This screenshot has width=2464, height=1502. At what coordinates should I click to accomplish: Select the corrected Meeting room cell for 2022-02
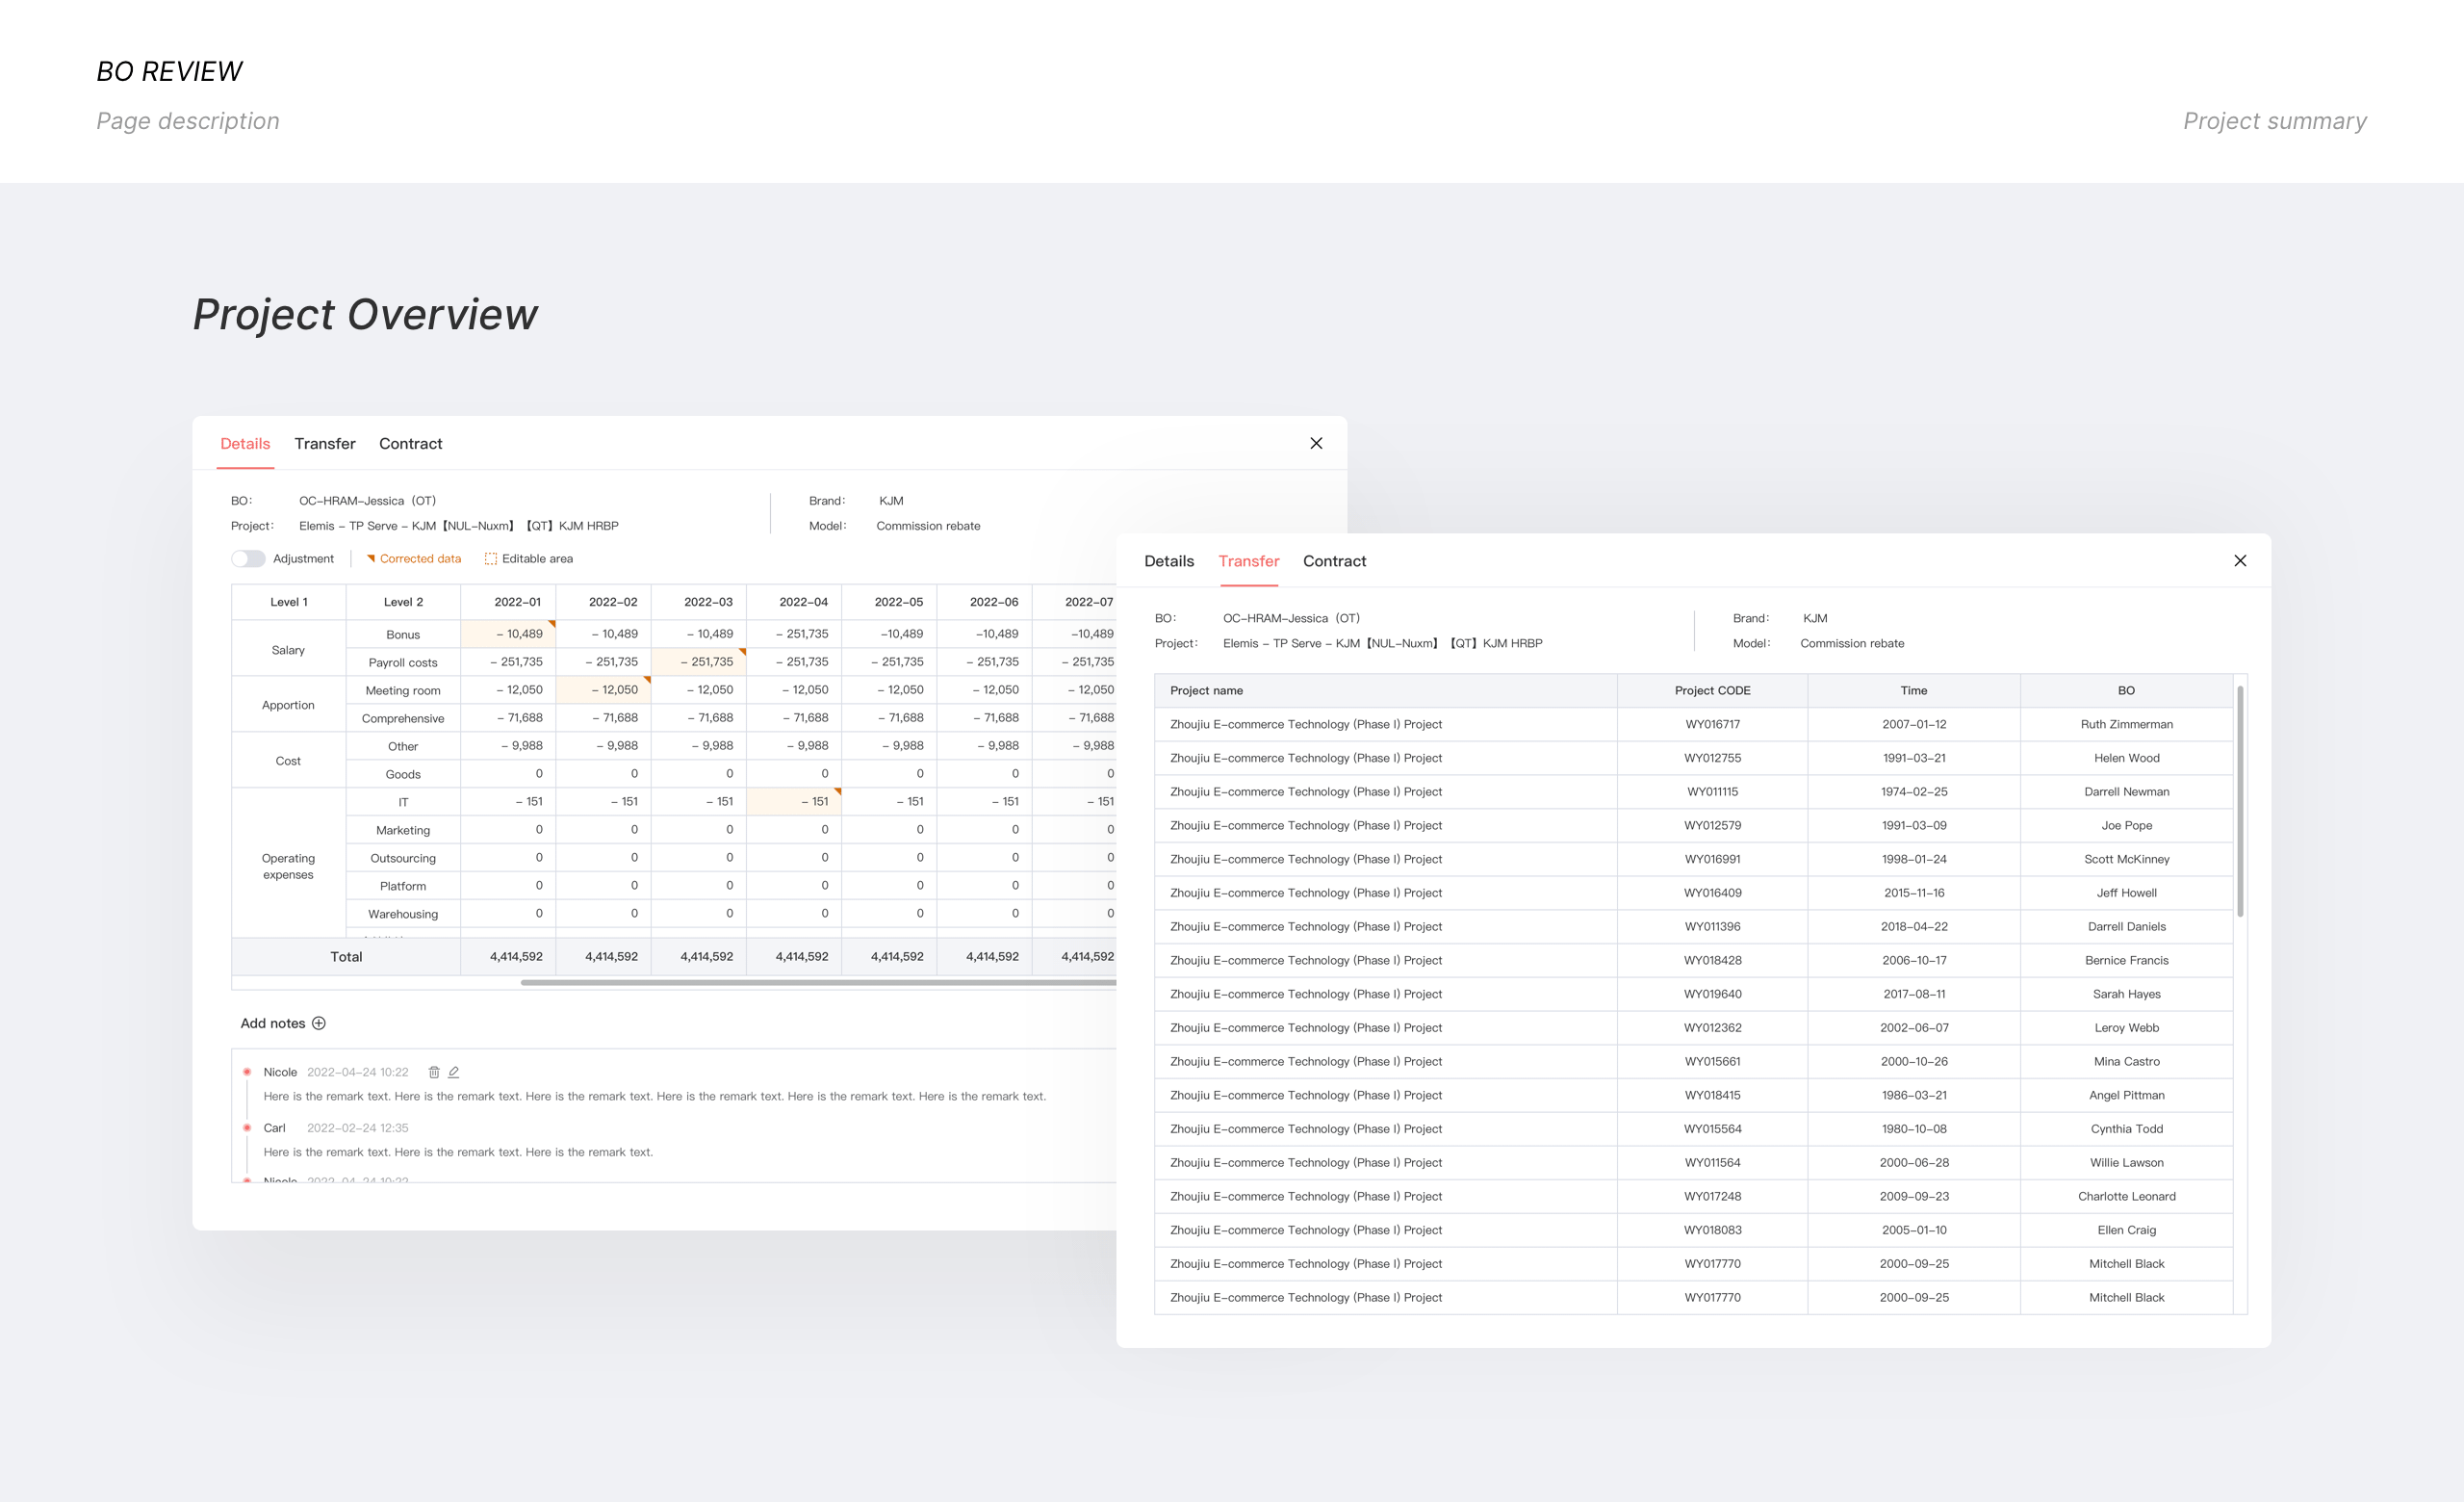tap(603, 690)
